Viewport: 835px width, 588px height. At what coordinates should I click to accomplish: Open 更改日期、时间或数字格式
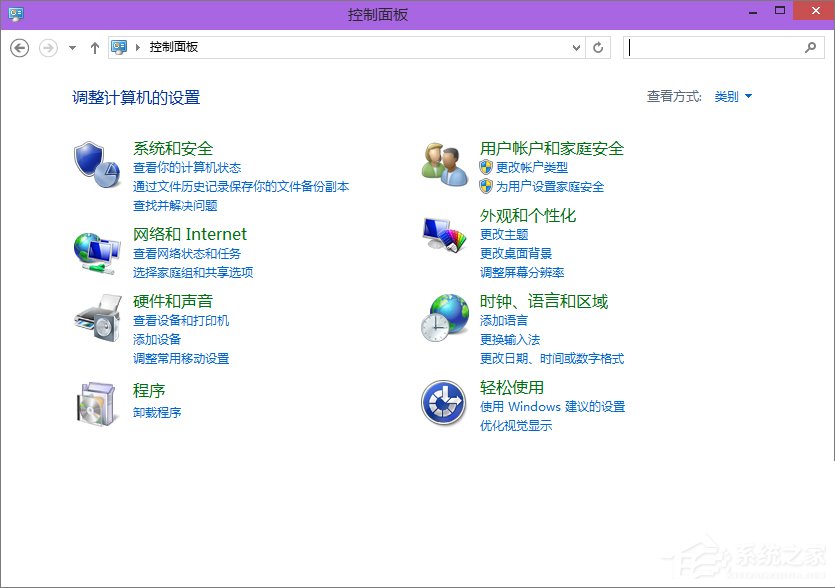click(x=554, y=357)
